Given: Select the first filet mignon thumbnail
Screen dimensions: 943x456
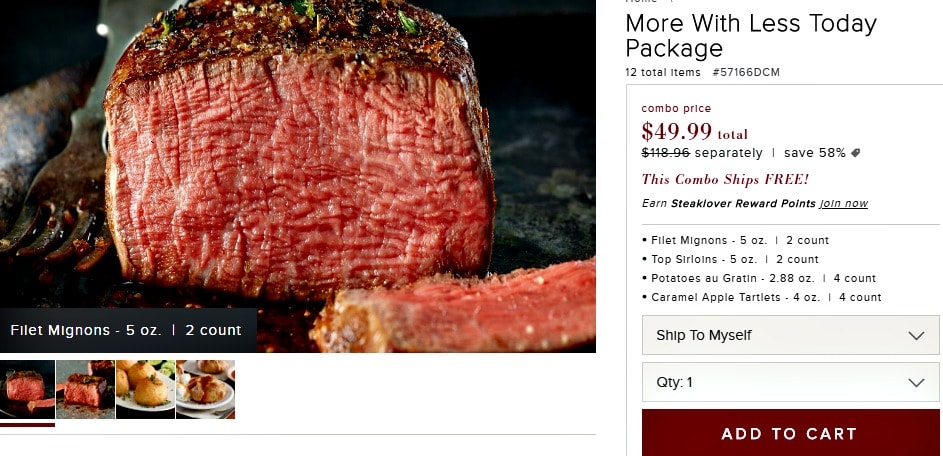Looking at the screenshot, I should click(27, 389).
